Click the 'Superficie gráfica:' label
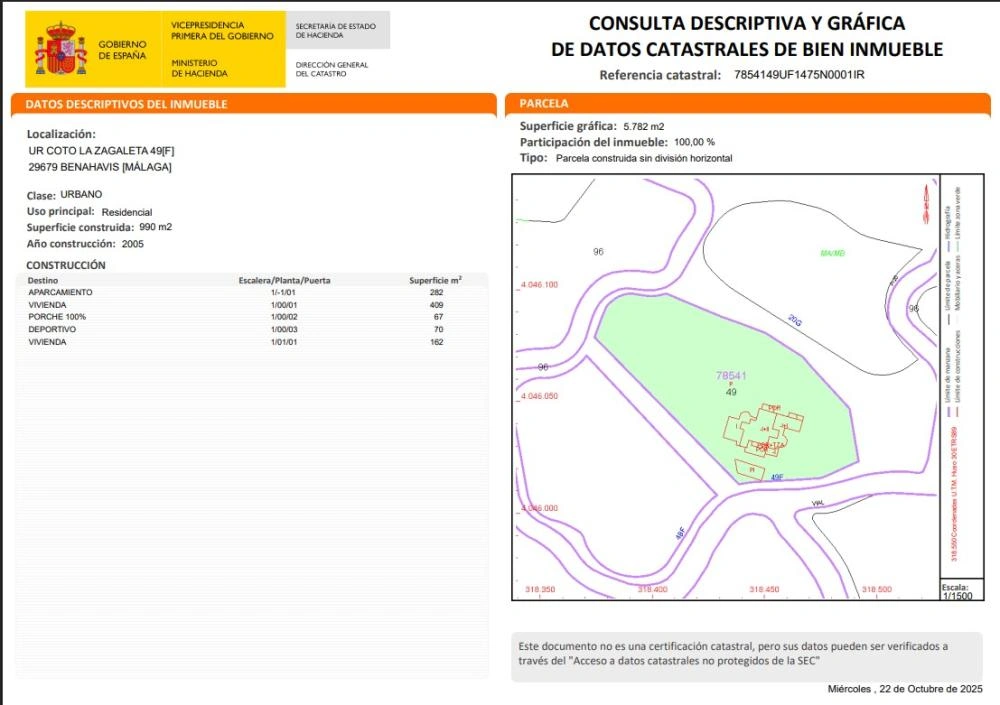This screenshot has width=1000, height=705. 568,126
